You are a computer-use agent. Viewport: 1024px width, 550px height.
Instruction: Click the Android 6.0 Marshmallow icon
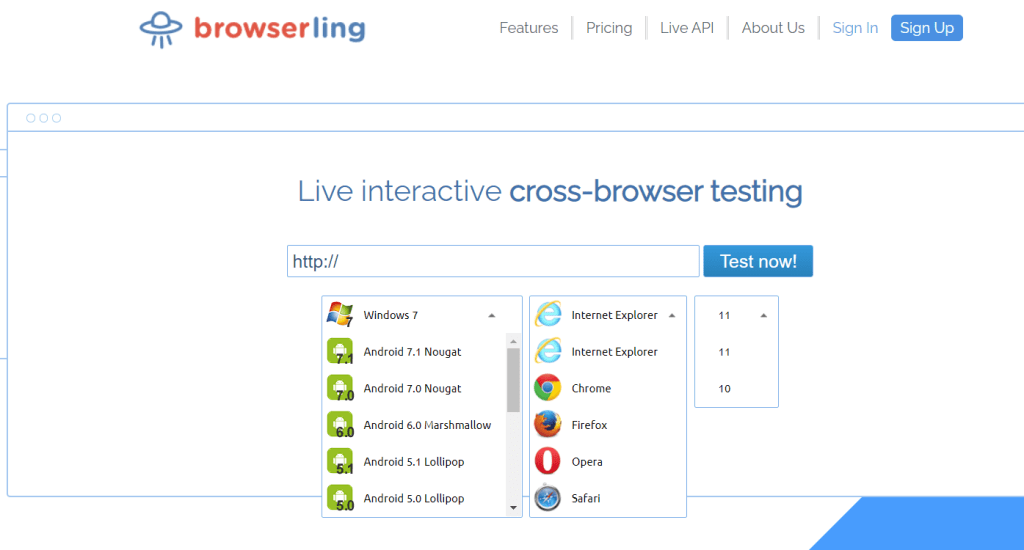pyautogui.click(x=341, y=425)
